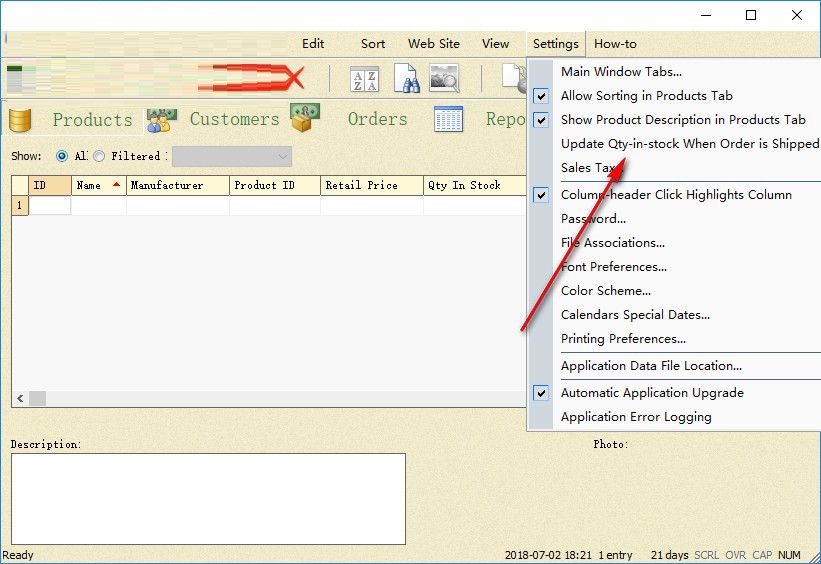Click the money box Orders icon

tap(305, 117)
